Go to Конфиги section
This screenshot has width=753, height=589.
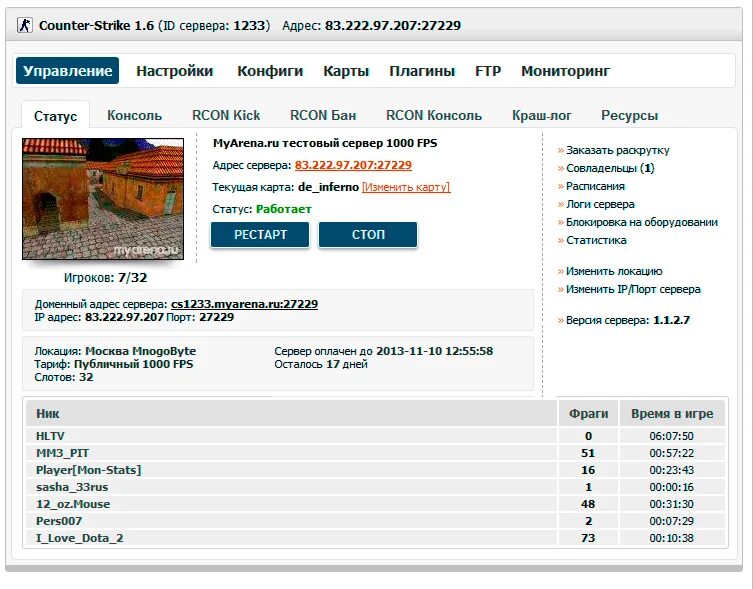(270, 71)
